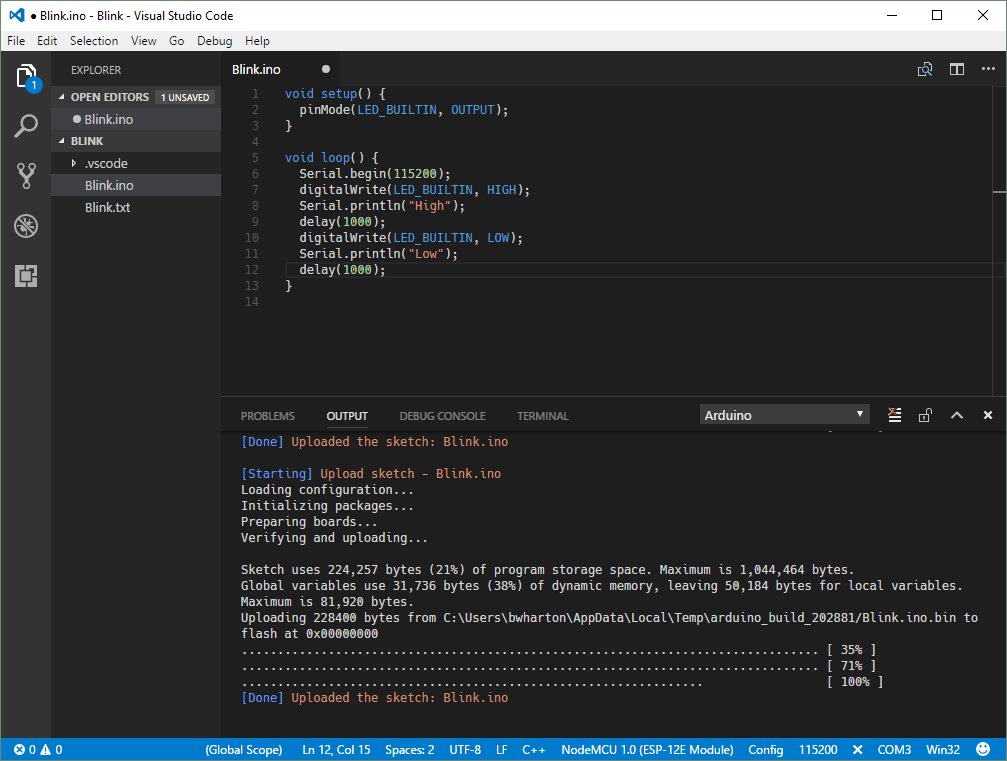Clear the output panel
Image resolution: width=1007 pixels, height=761 pixels.
pyautogui.click(x=894, y=415)
